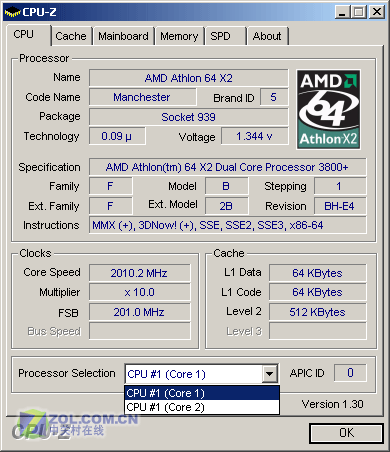Click the processor Name field
The height and width of the screenshot is (452, 390).
(x=189, y=78)
